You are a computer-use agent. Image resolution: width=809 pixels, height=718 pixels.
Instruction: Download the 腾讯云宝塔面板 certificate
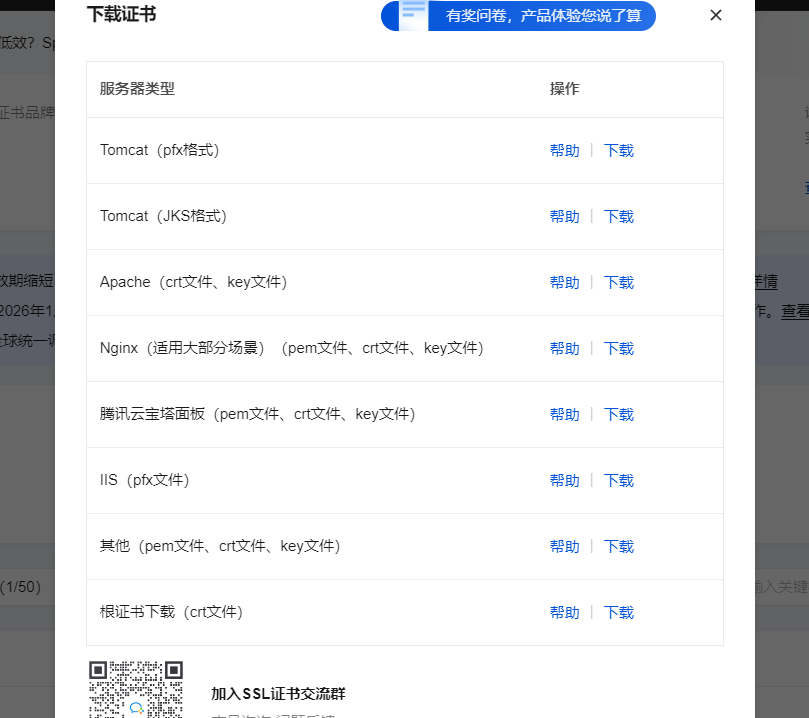pyautogui.click(x=619, y=415)
